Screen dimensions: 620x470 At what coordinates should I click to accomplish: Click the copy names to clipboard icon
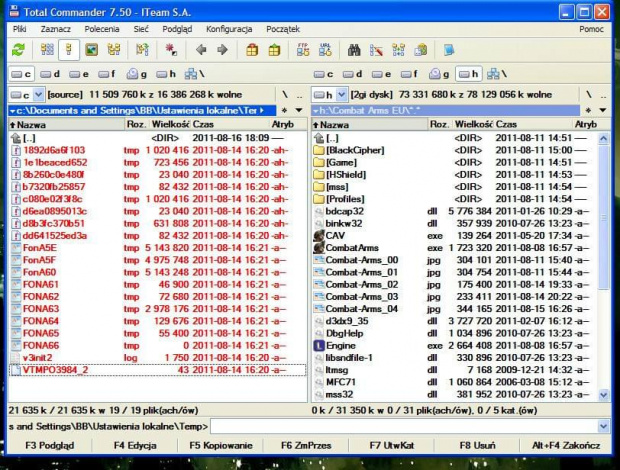pos(421,50)
